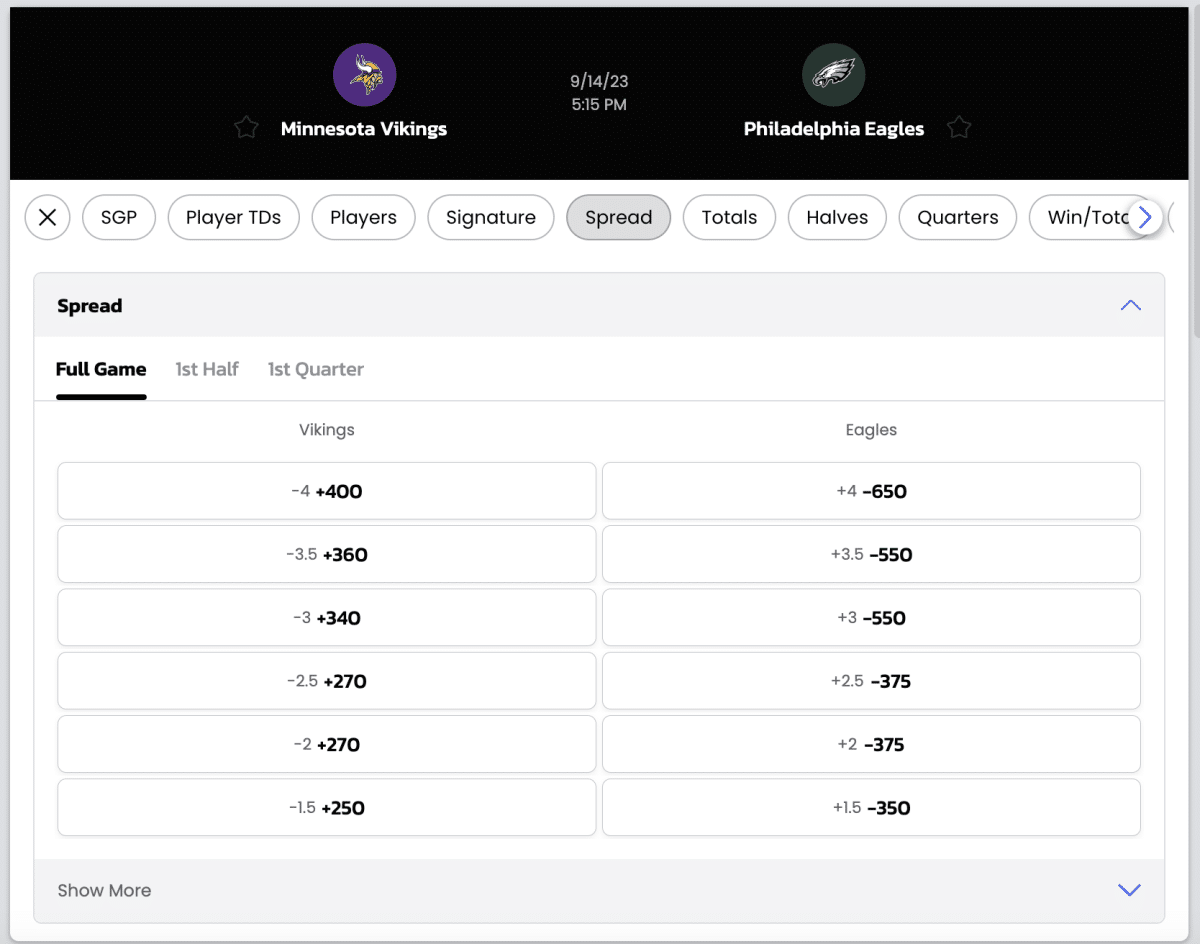Collapse the Spread section chevron
Viewport: 1200px width, 944px height.
(1130, 305)
